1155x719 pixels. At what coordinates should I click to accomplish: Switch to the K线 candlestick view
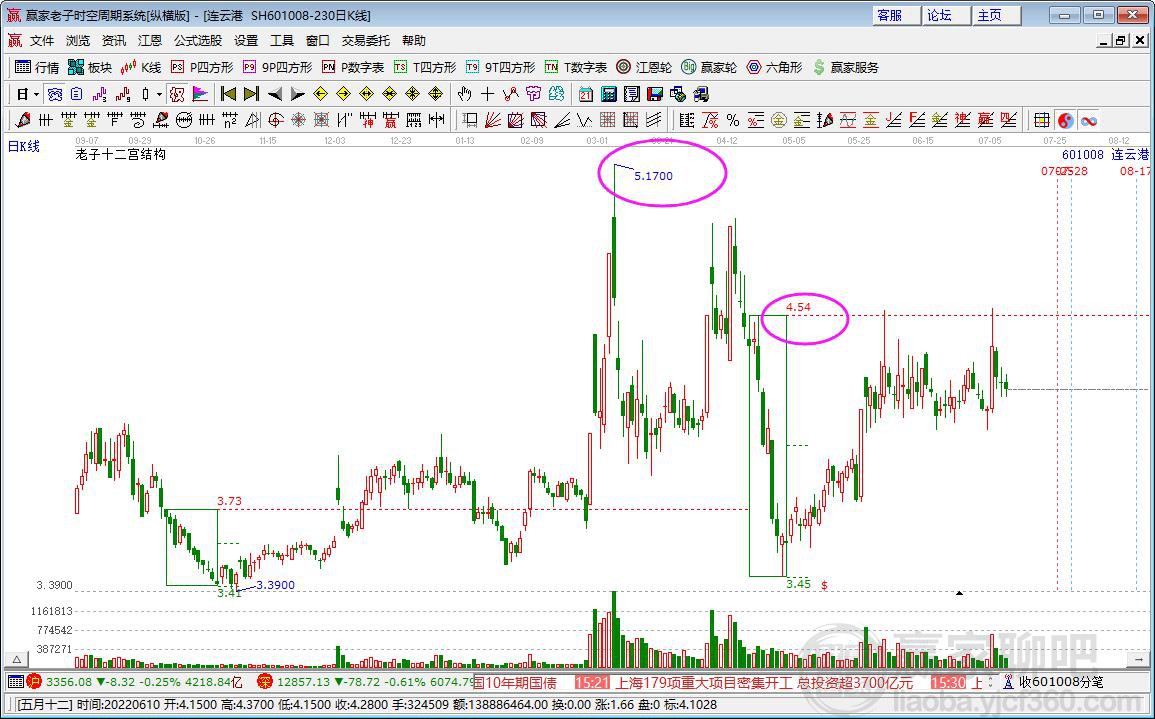click(141, 68)
